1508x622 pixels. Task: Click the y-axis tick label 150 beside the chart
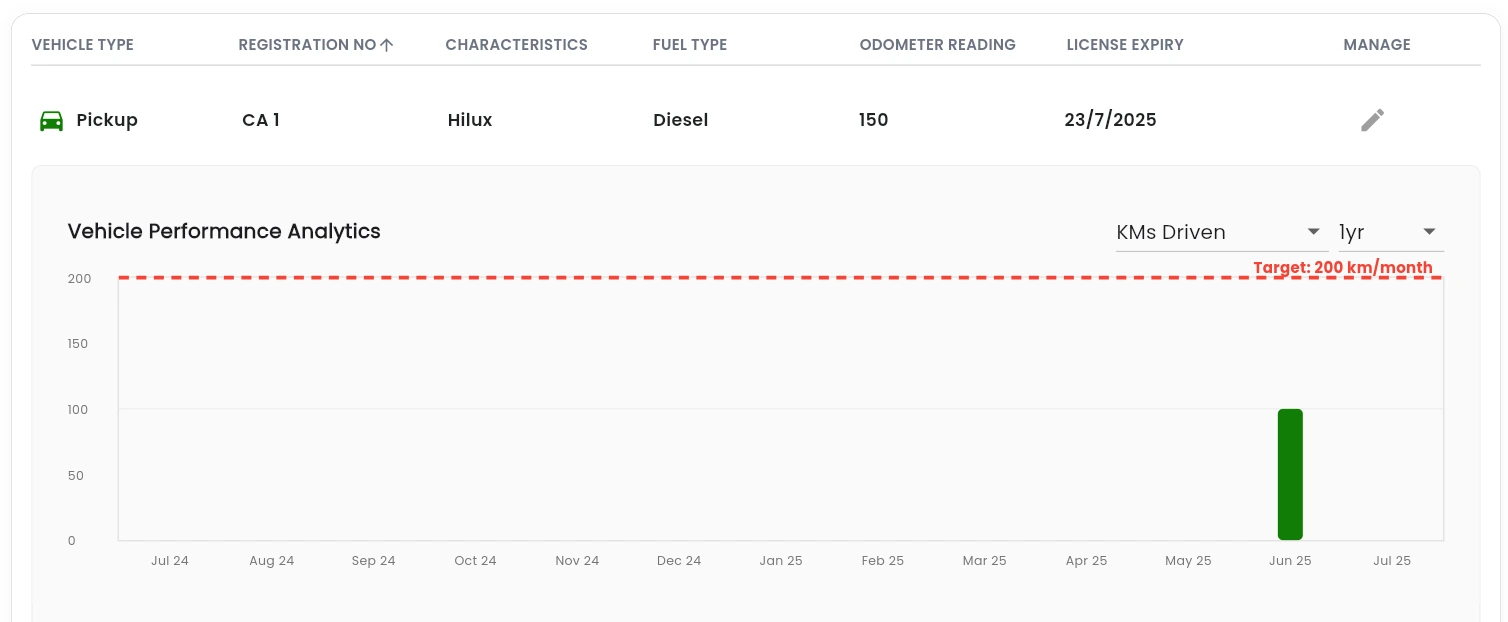78,344
